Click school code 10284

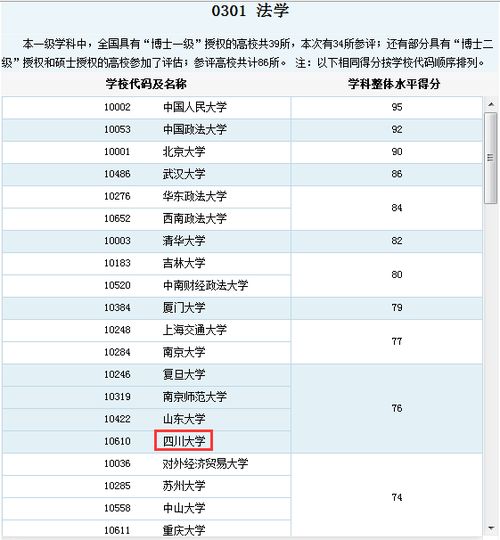click(x=117, y=352)
